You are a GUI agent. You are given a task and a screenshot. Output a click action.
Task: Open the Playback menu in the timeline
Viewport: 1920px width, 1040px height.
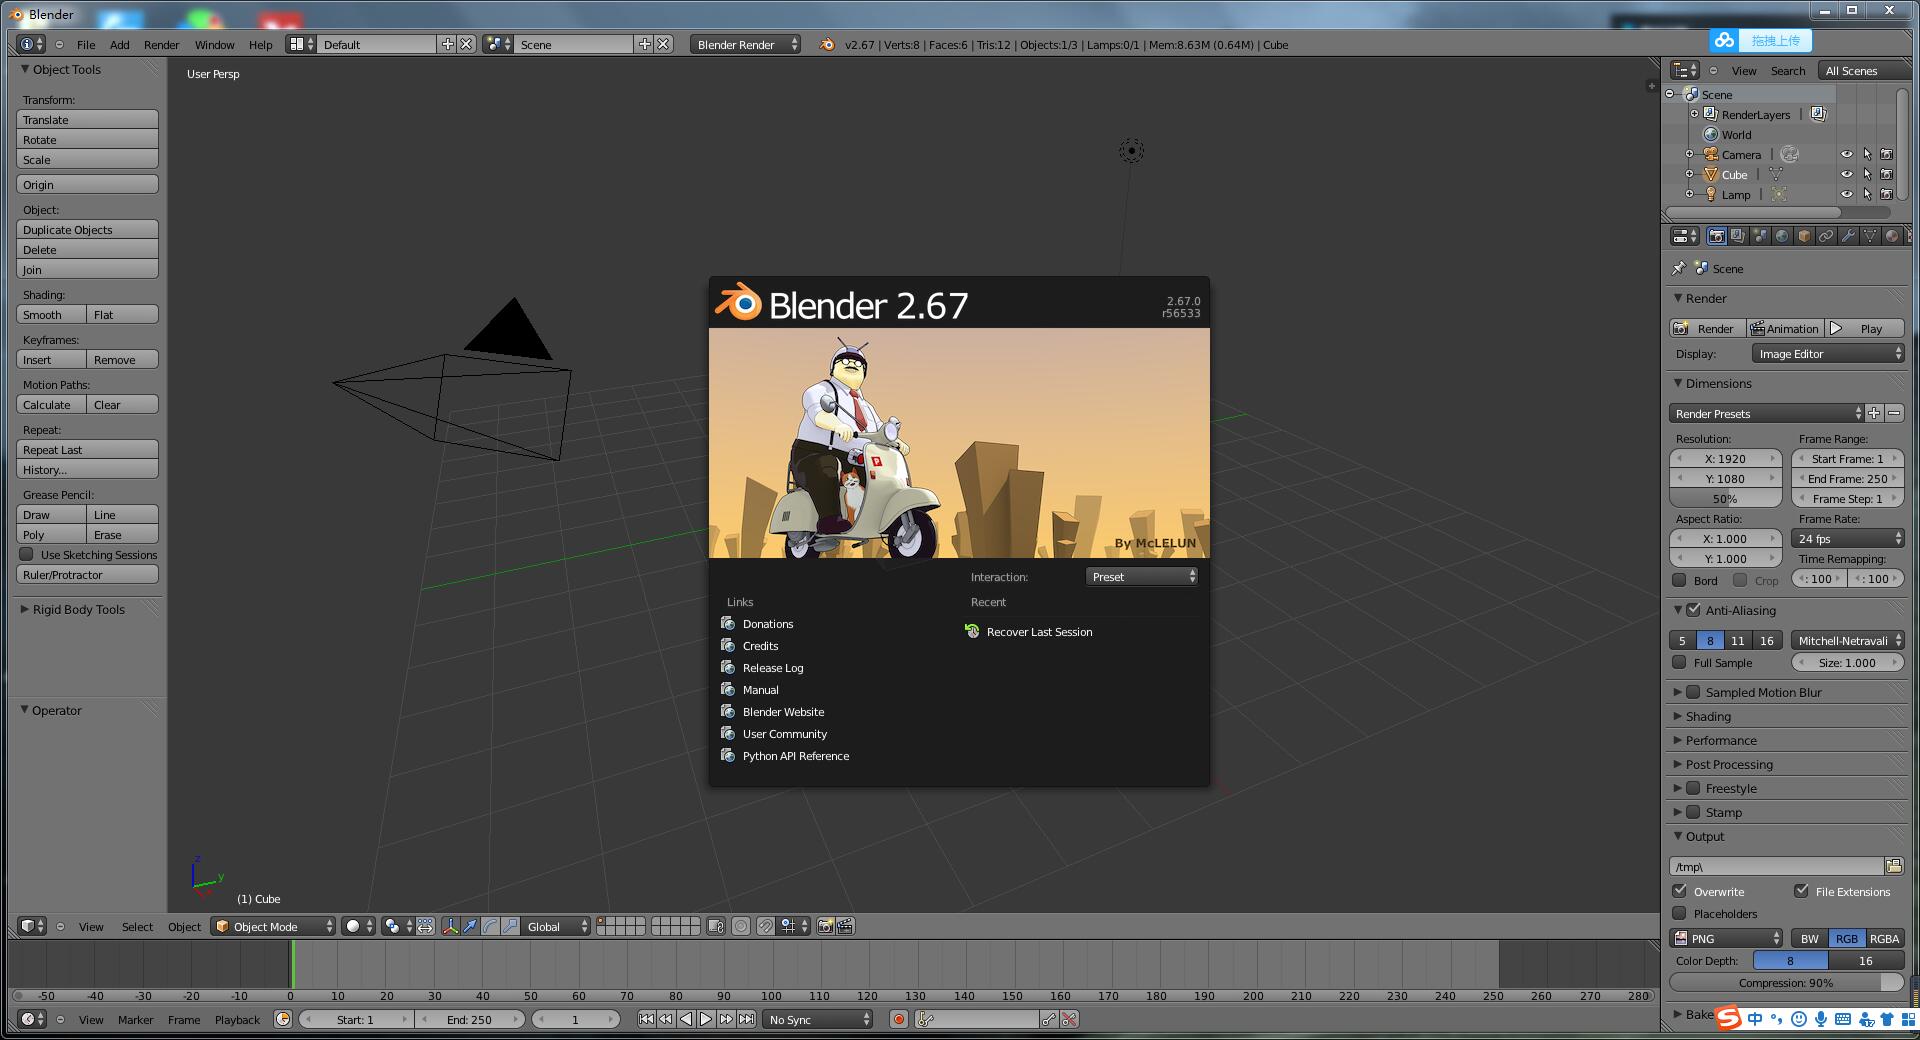237,1020
